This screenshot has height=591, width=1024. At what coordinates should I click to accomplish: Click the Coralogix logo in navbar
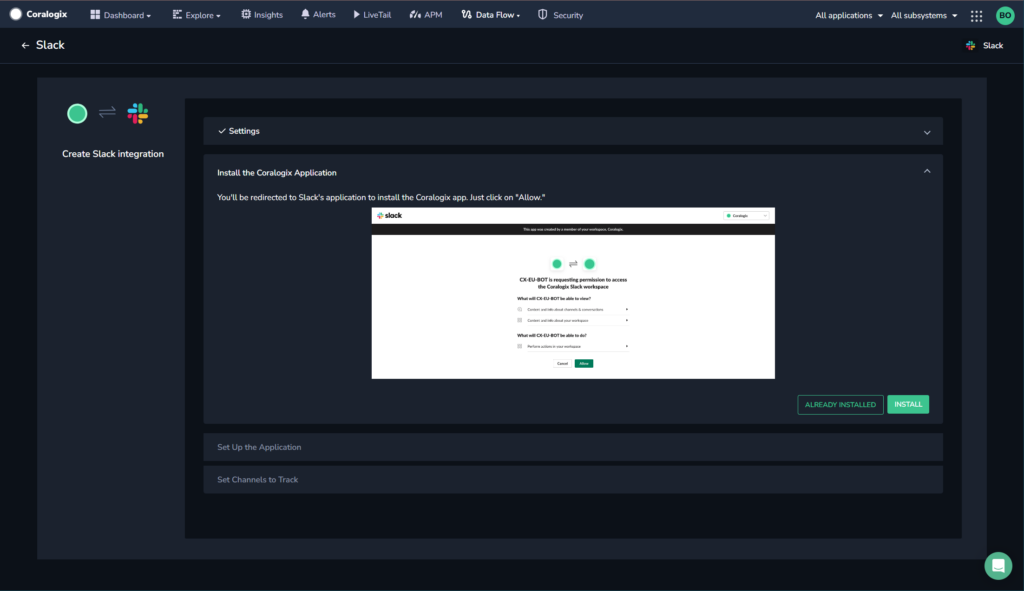click(x=39, y=14)
